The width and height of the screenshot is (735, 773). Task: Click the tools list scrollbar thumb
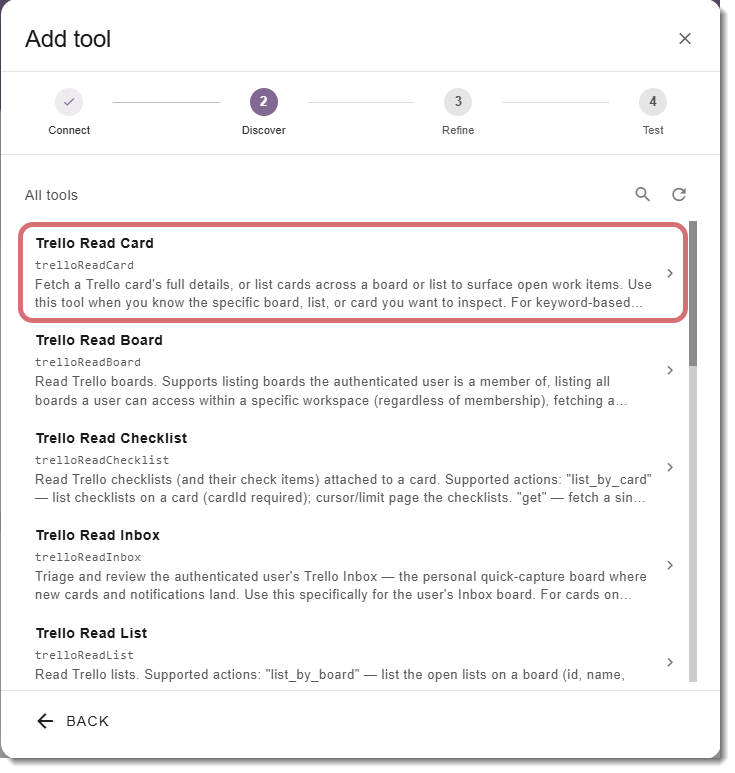click(693, 293)
